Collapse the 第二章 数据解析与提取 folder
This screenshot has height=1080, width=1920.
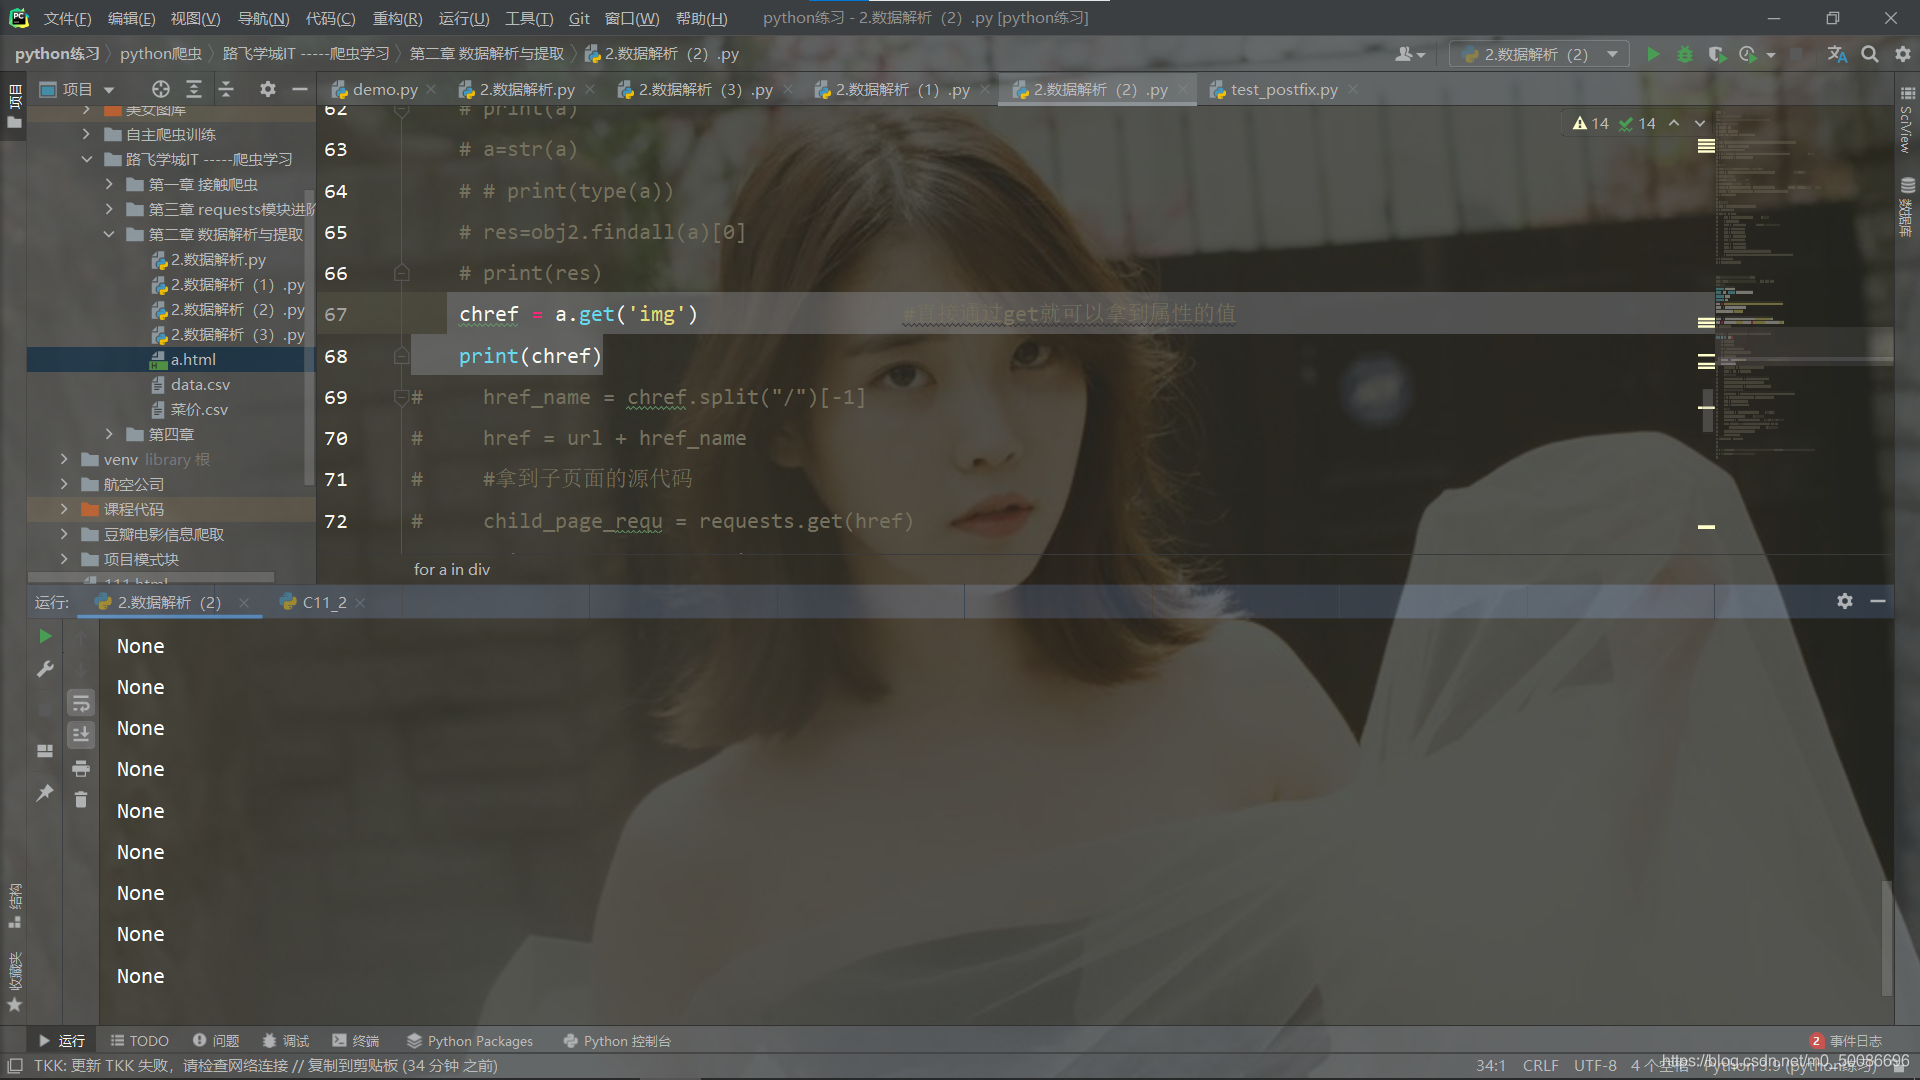(109, 234)
